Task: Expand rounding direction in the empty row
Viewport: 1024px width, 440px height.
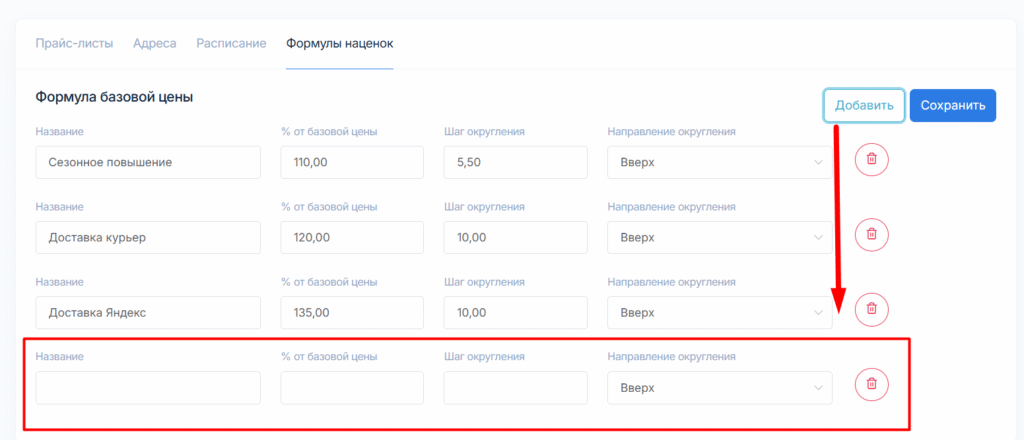Action: [719, 388]
